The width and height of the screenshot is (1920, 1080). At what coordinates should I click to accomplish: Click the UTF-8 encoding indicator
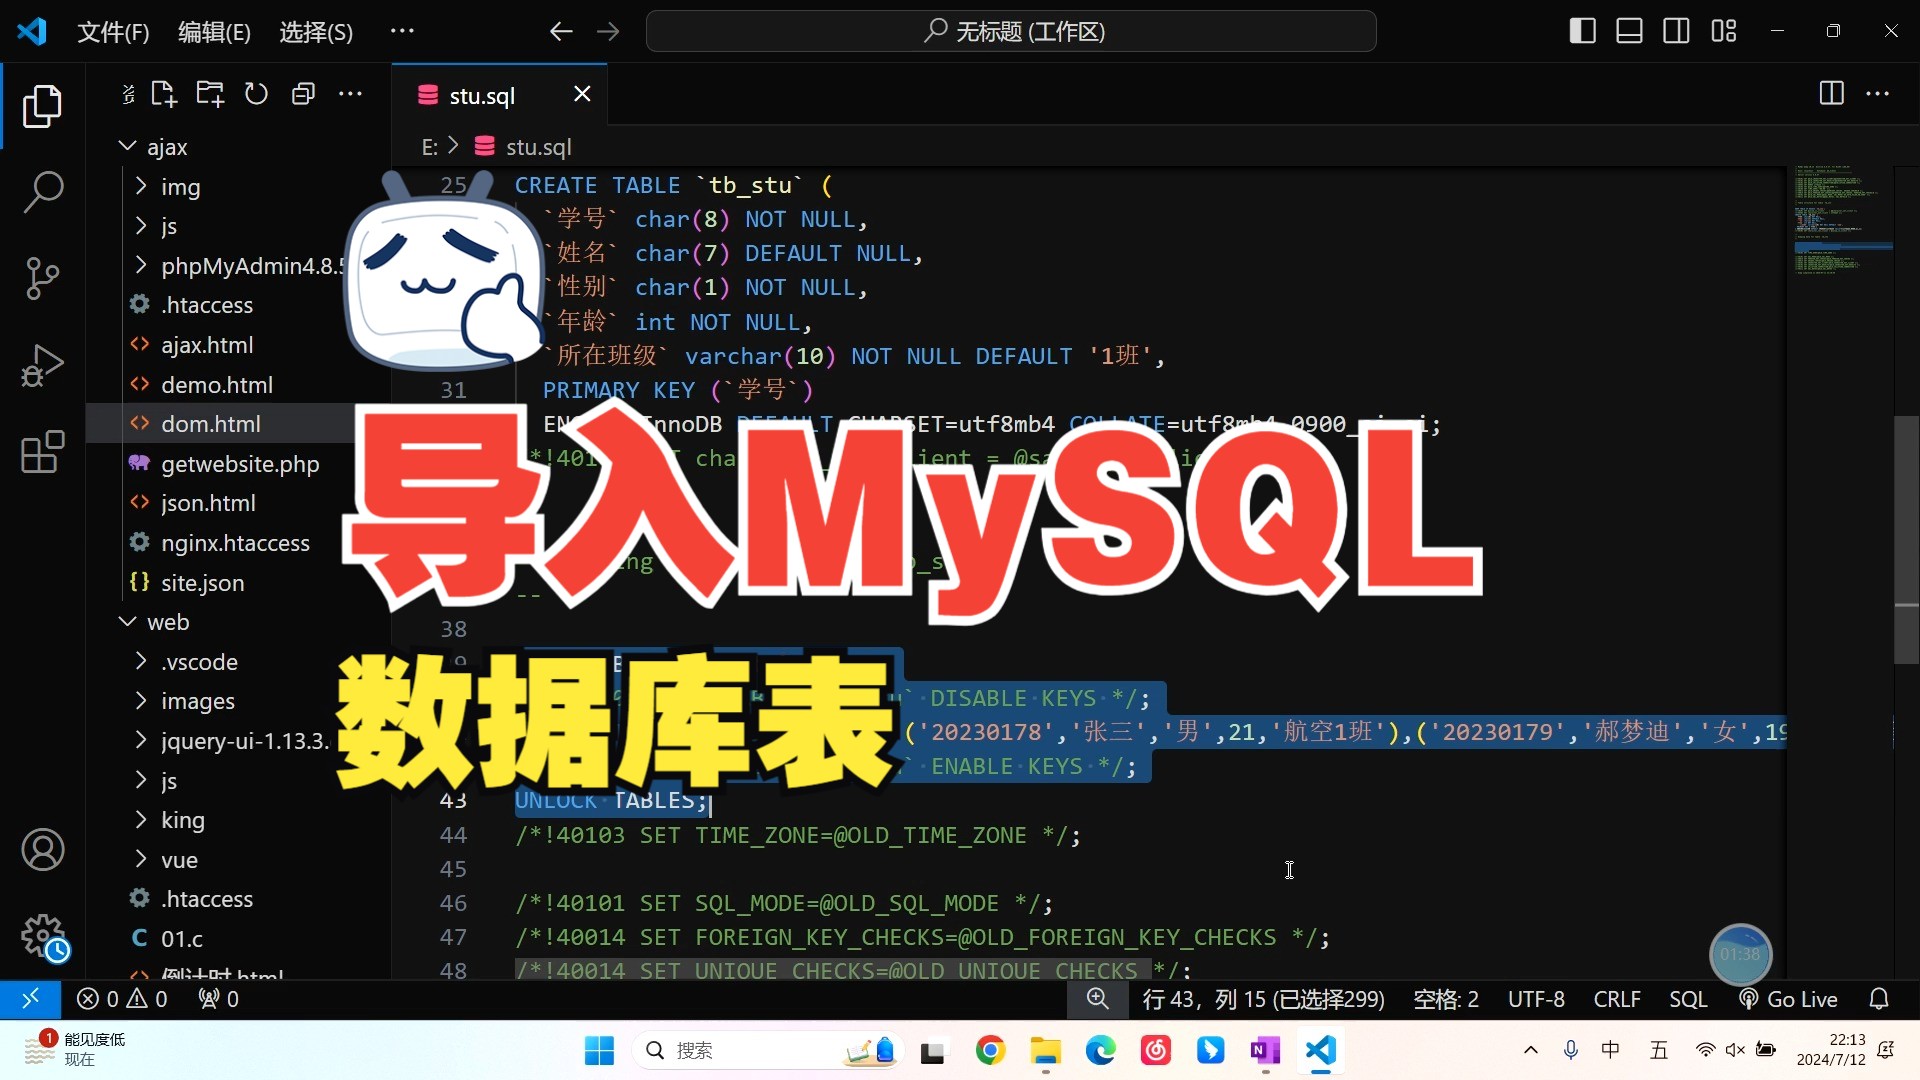pyautogui.click(x=1536, y=999)
